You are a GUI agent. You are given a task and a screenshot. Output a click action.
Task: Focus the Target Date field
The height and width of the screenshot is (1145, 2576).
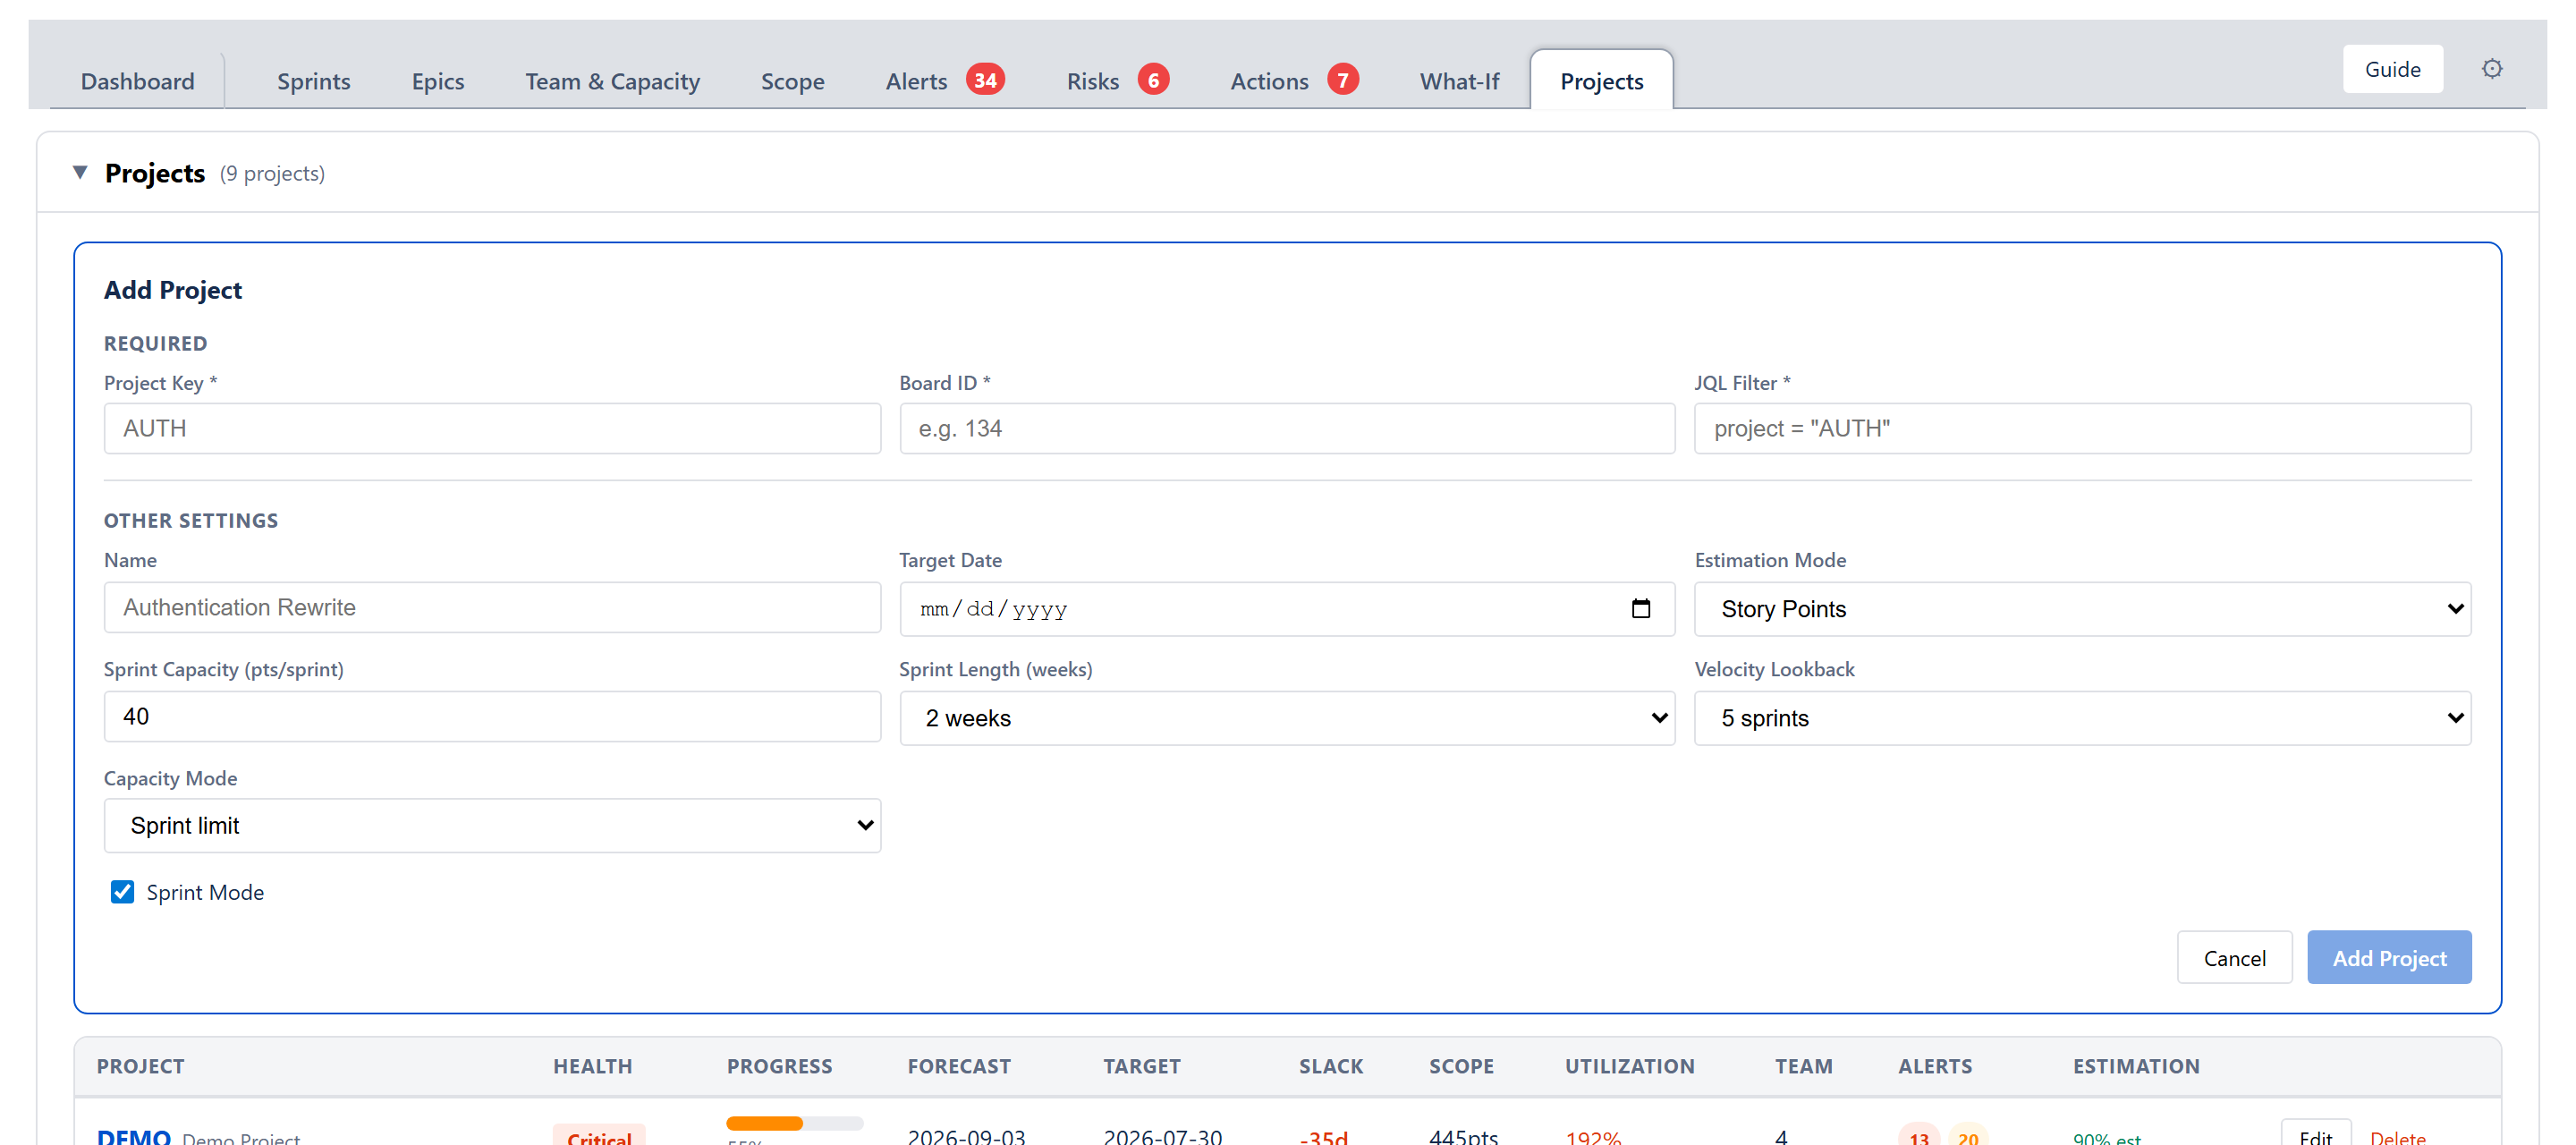[x=1287, y=608]
